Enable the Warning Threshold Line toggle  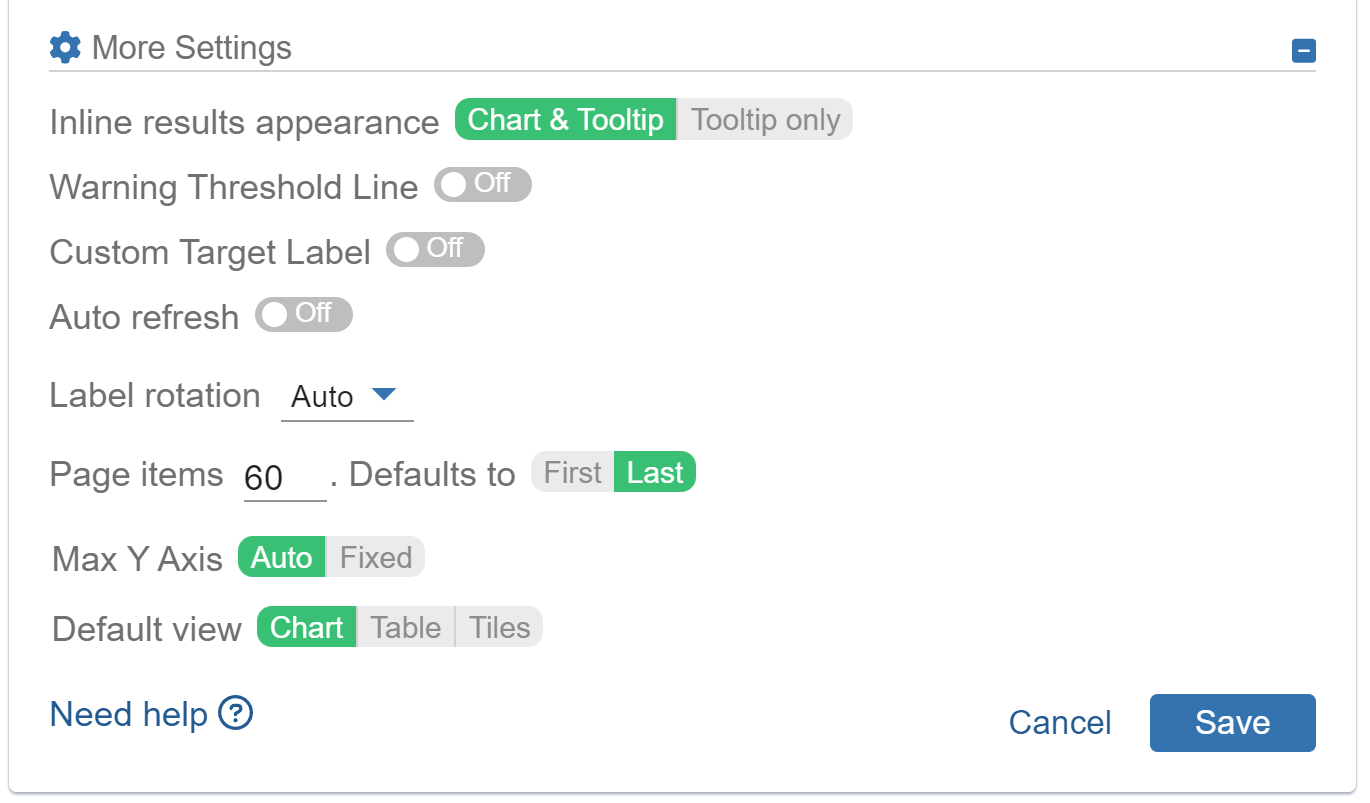[482, 184]
